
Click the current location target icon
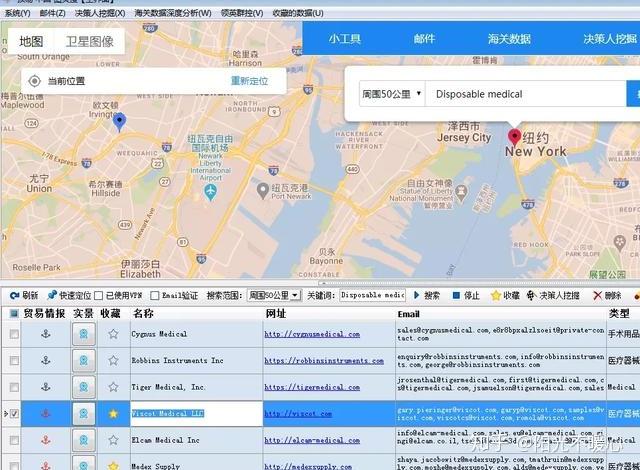pos(35,81)
